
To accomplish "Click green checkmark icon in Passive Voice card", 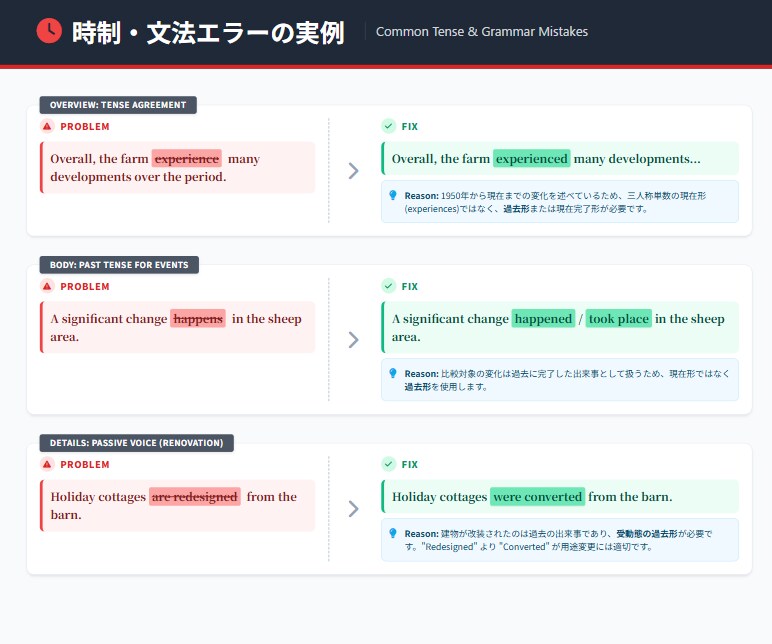I will 388,464.
